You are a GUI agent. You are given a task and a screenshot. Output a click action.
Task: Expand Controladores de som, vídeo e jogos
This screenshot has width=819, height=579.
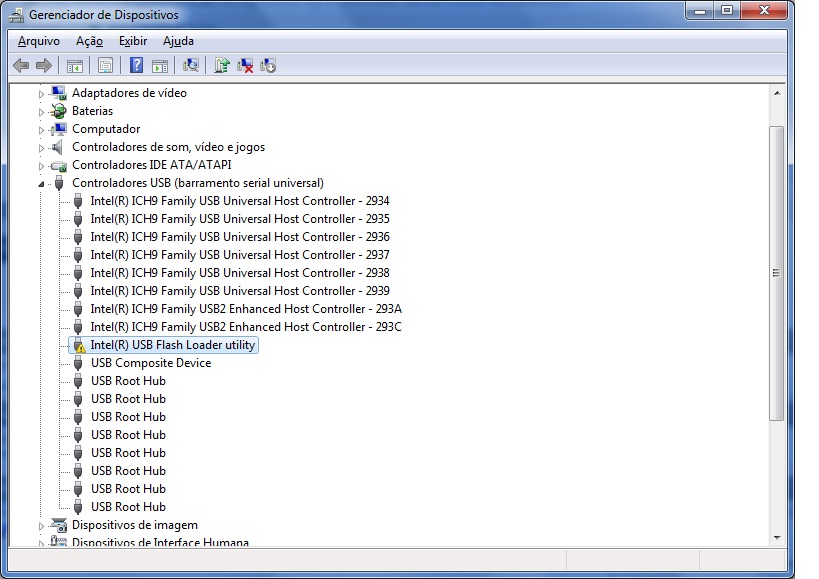(x=41, y=148)
